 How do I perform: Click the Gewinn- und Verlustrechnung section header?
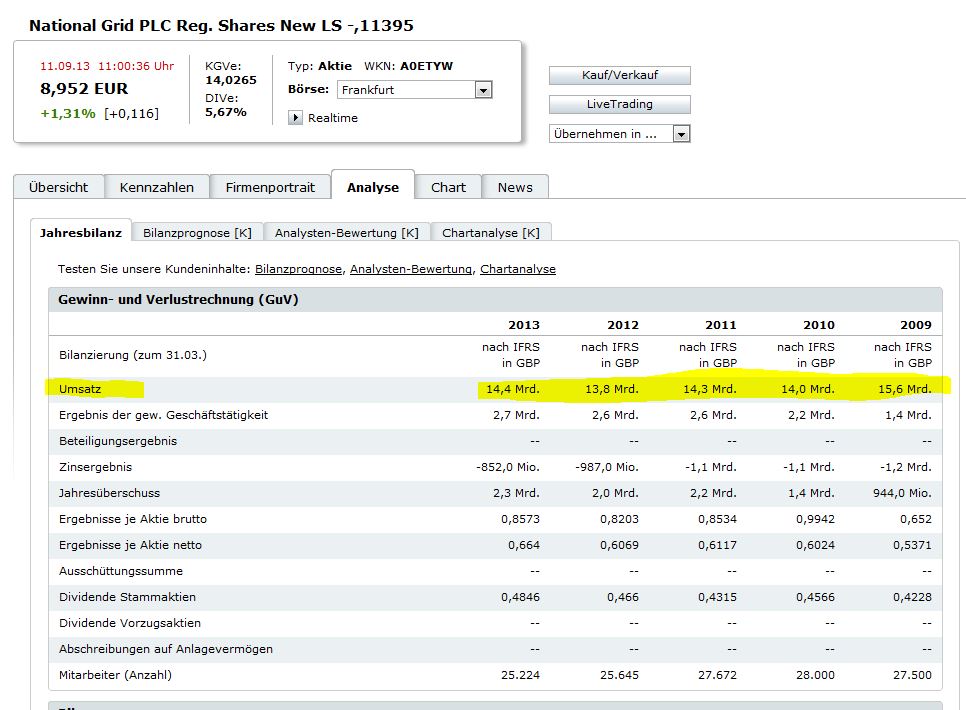[178, 300]
